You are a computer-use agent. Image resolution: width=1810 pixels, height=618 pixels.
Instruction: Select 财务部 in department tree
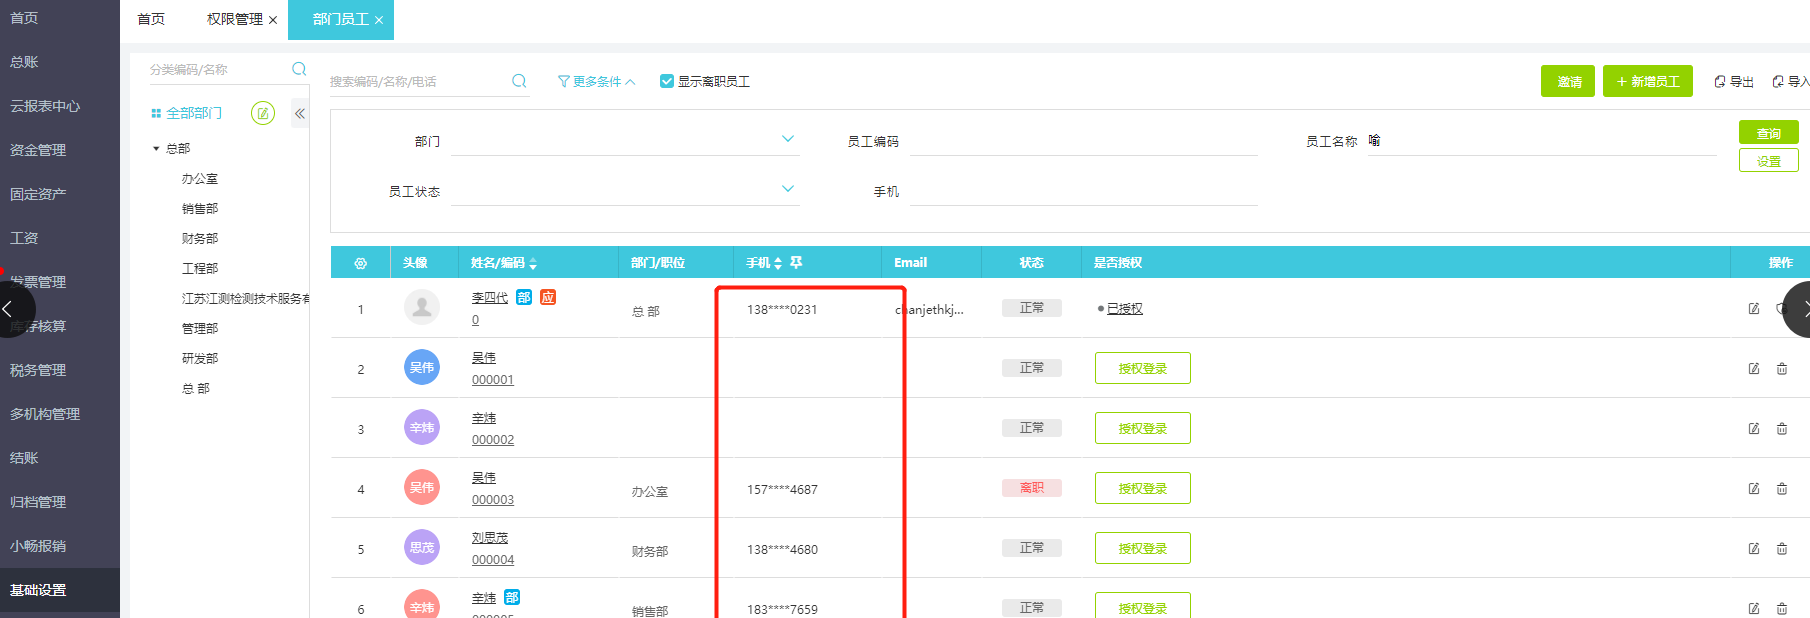[x=200, y=239]
